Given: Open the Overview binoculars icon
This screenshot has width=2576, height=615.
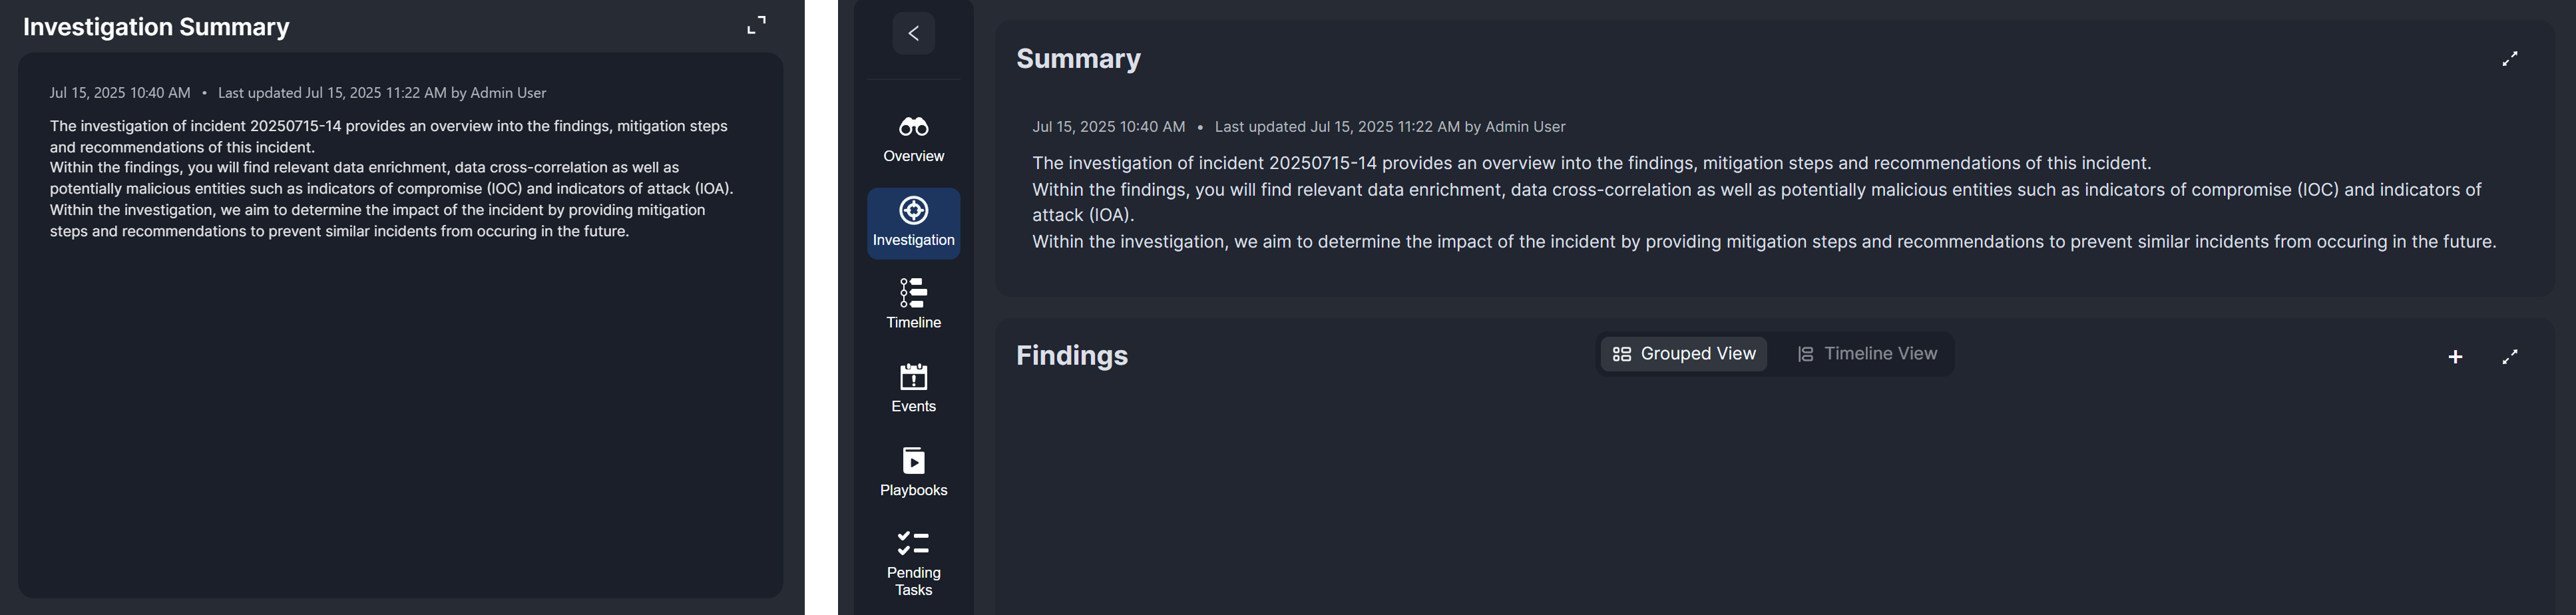Looking at the screenshot, I should (913, 127).
